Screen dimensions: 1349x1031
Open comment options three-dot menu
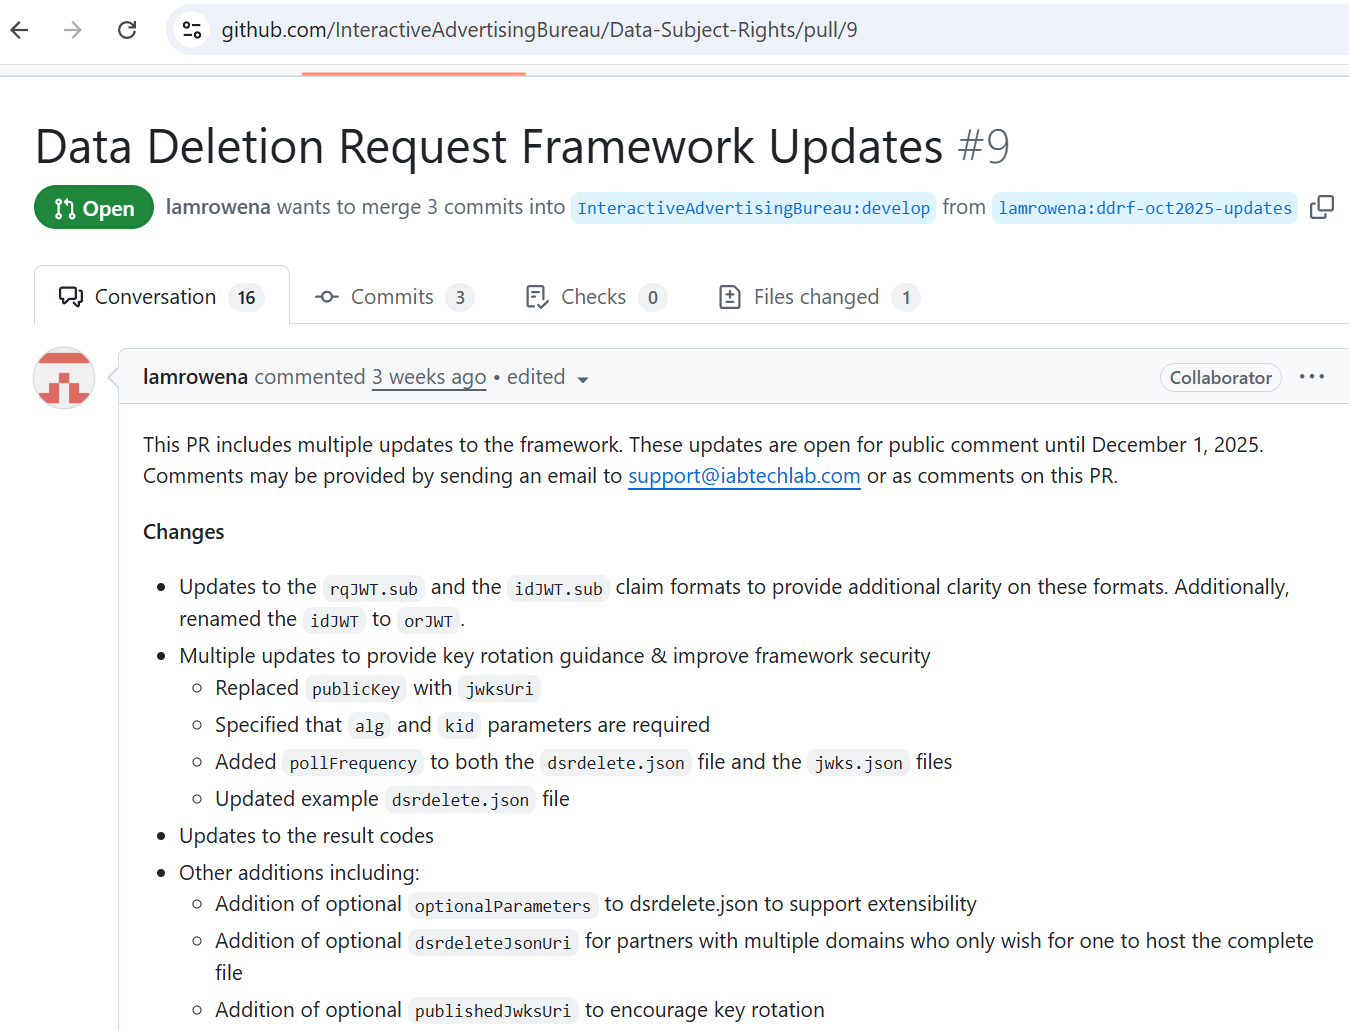1311,377
